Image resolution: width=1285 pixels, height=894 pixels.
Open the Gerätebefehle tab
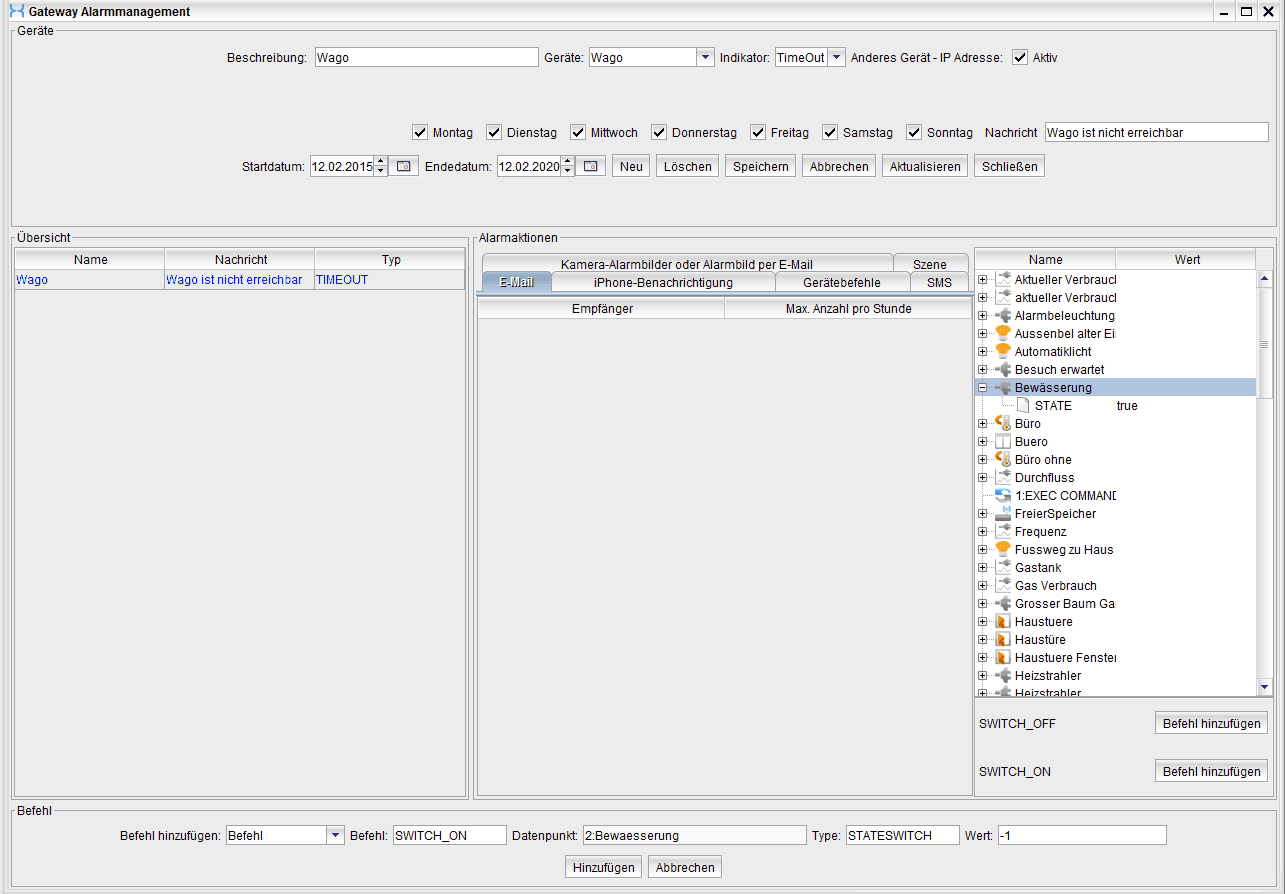click(841, 283)
